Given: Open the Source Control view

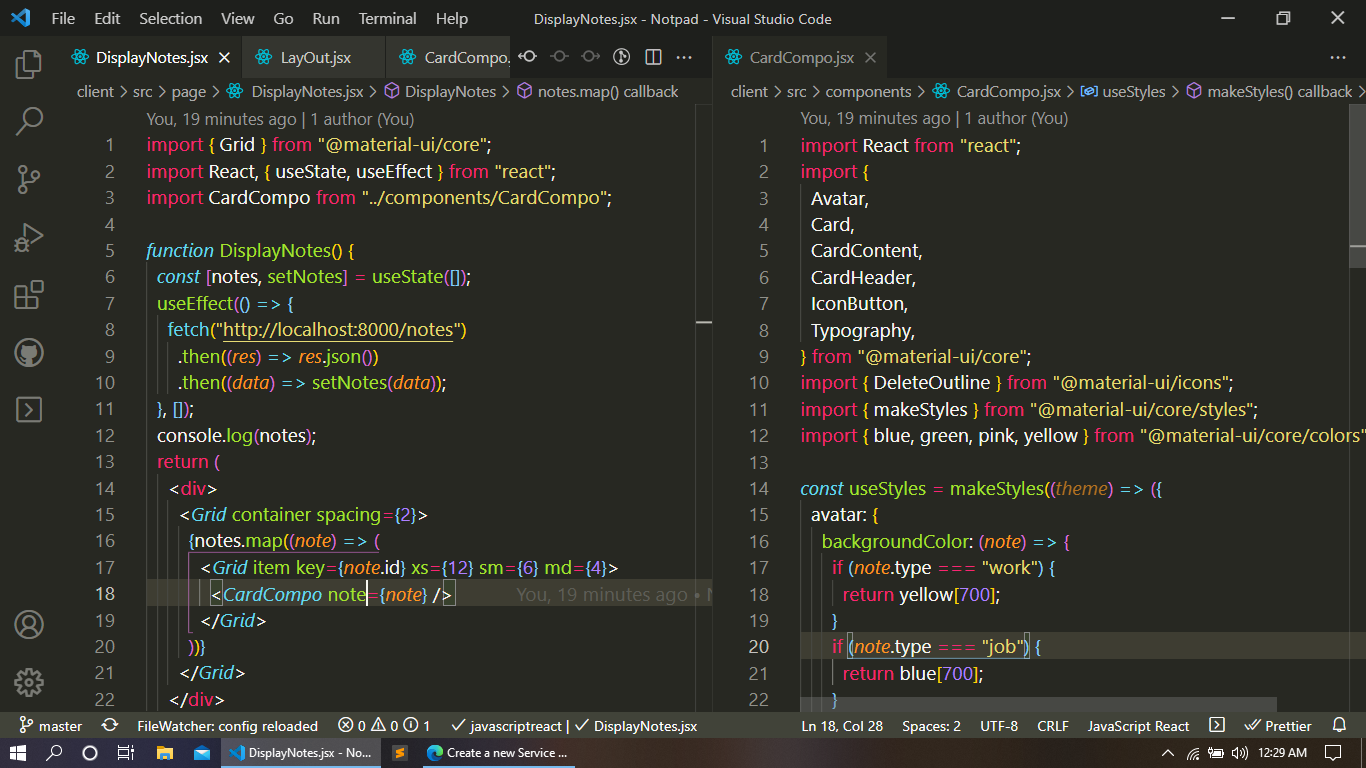Looking at the screenshot, I should [x=28, y=180].
